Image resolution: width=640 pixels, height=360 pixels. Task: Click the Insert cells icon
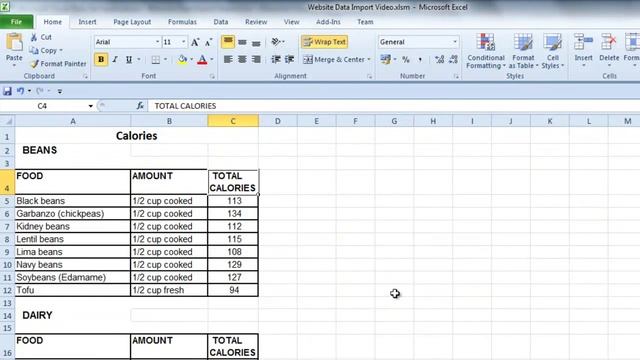[x=583, y=42]
